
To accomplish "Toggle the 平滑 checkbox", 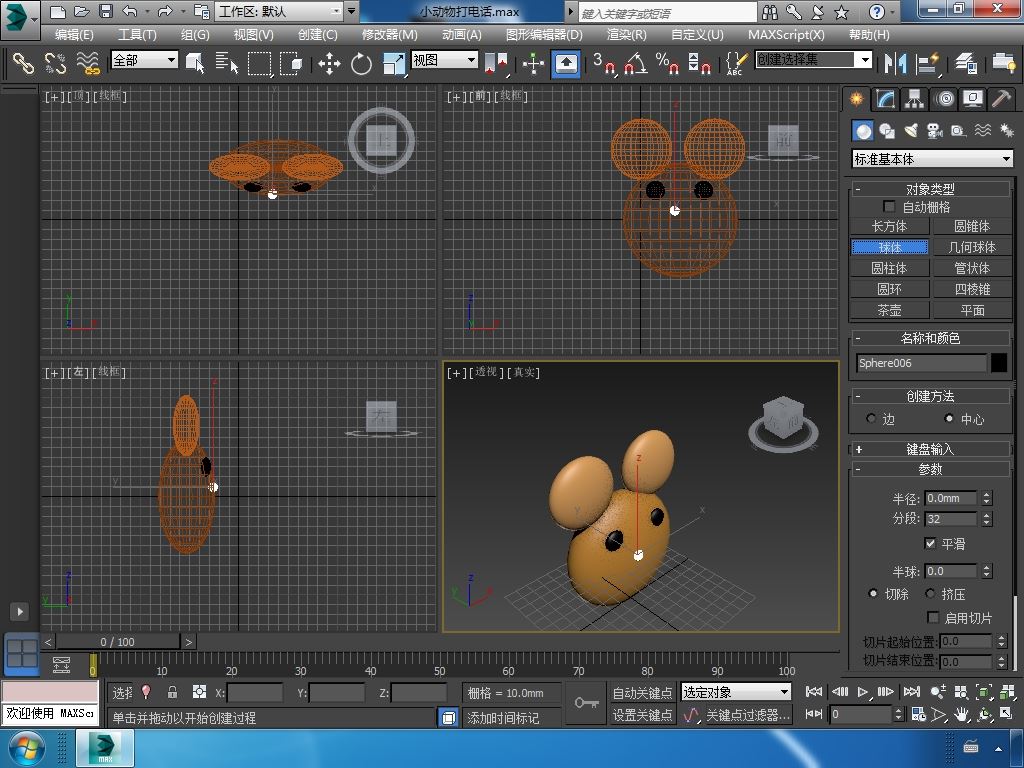I will [x=931, y=543].
